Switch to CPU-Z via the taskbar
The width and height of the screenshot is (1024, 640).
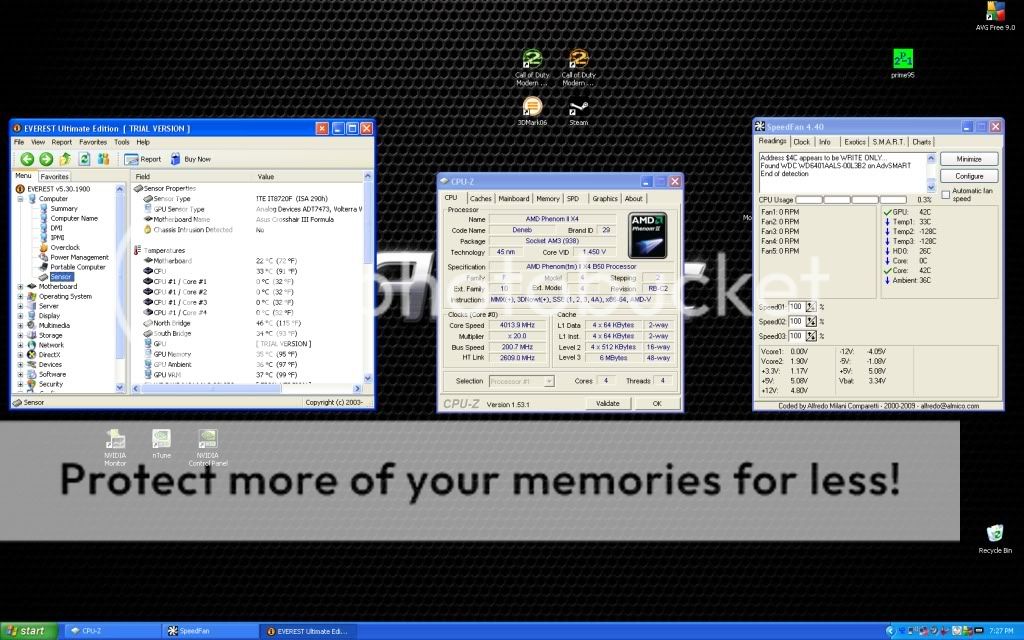tap(112, 631)
